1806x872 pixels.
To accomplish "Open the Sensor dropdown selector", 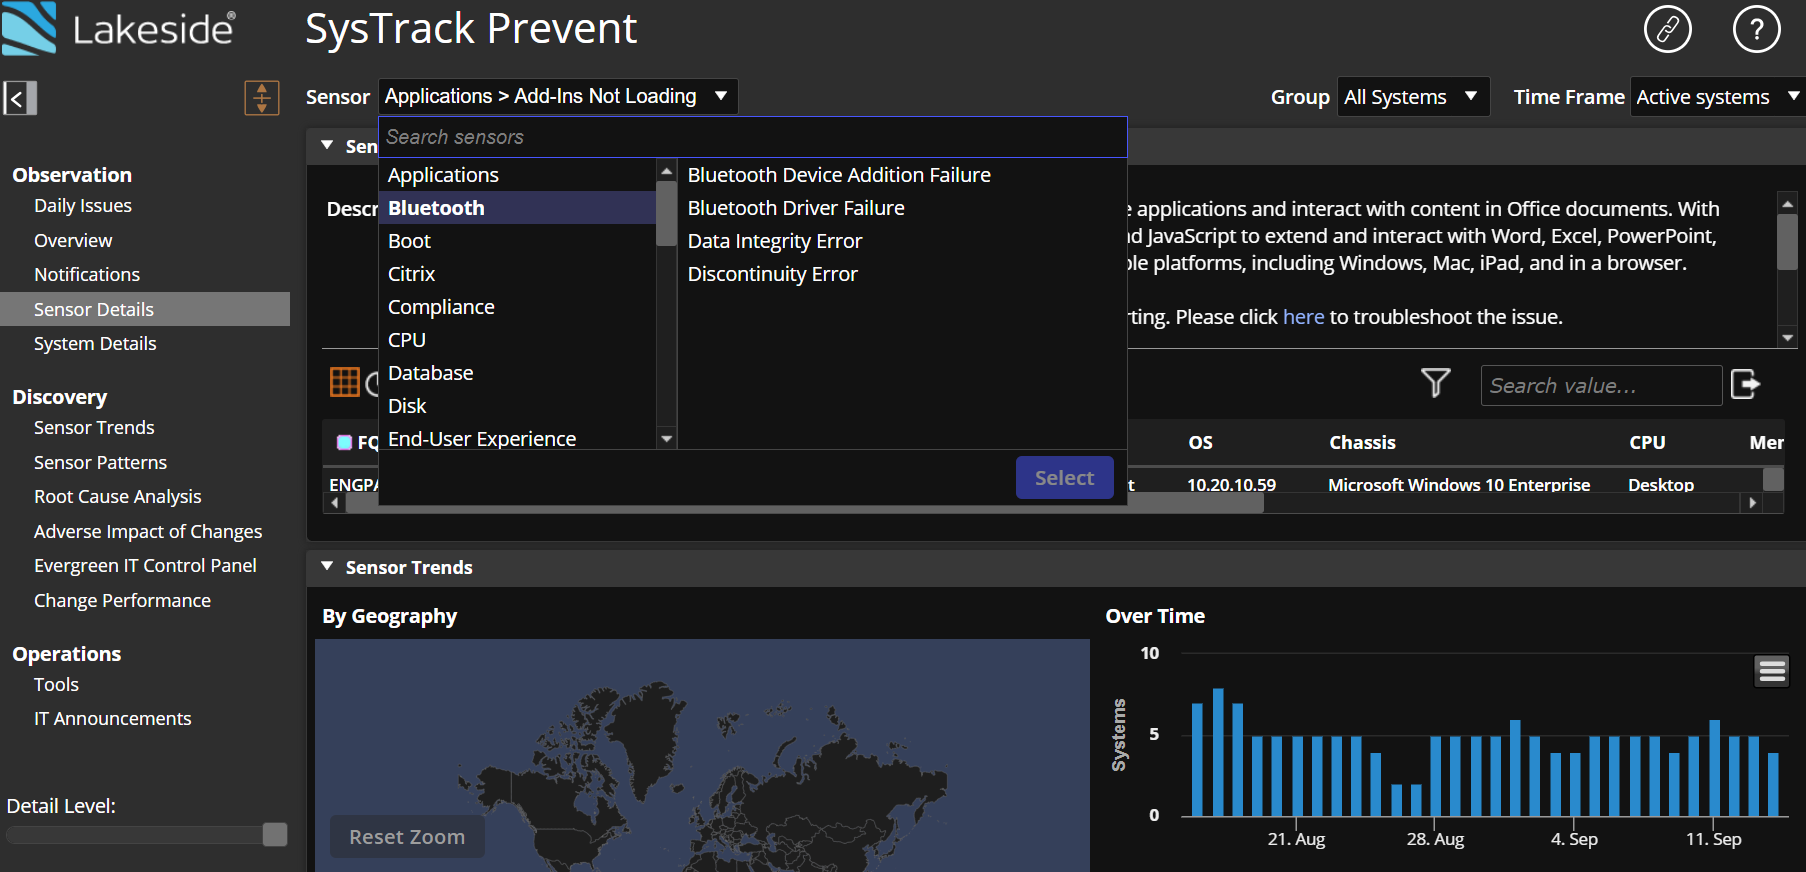I will click(557, 97).
